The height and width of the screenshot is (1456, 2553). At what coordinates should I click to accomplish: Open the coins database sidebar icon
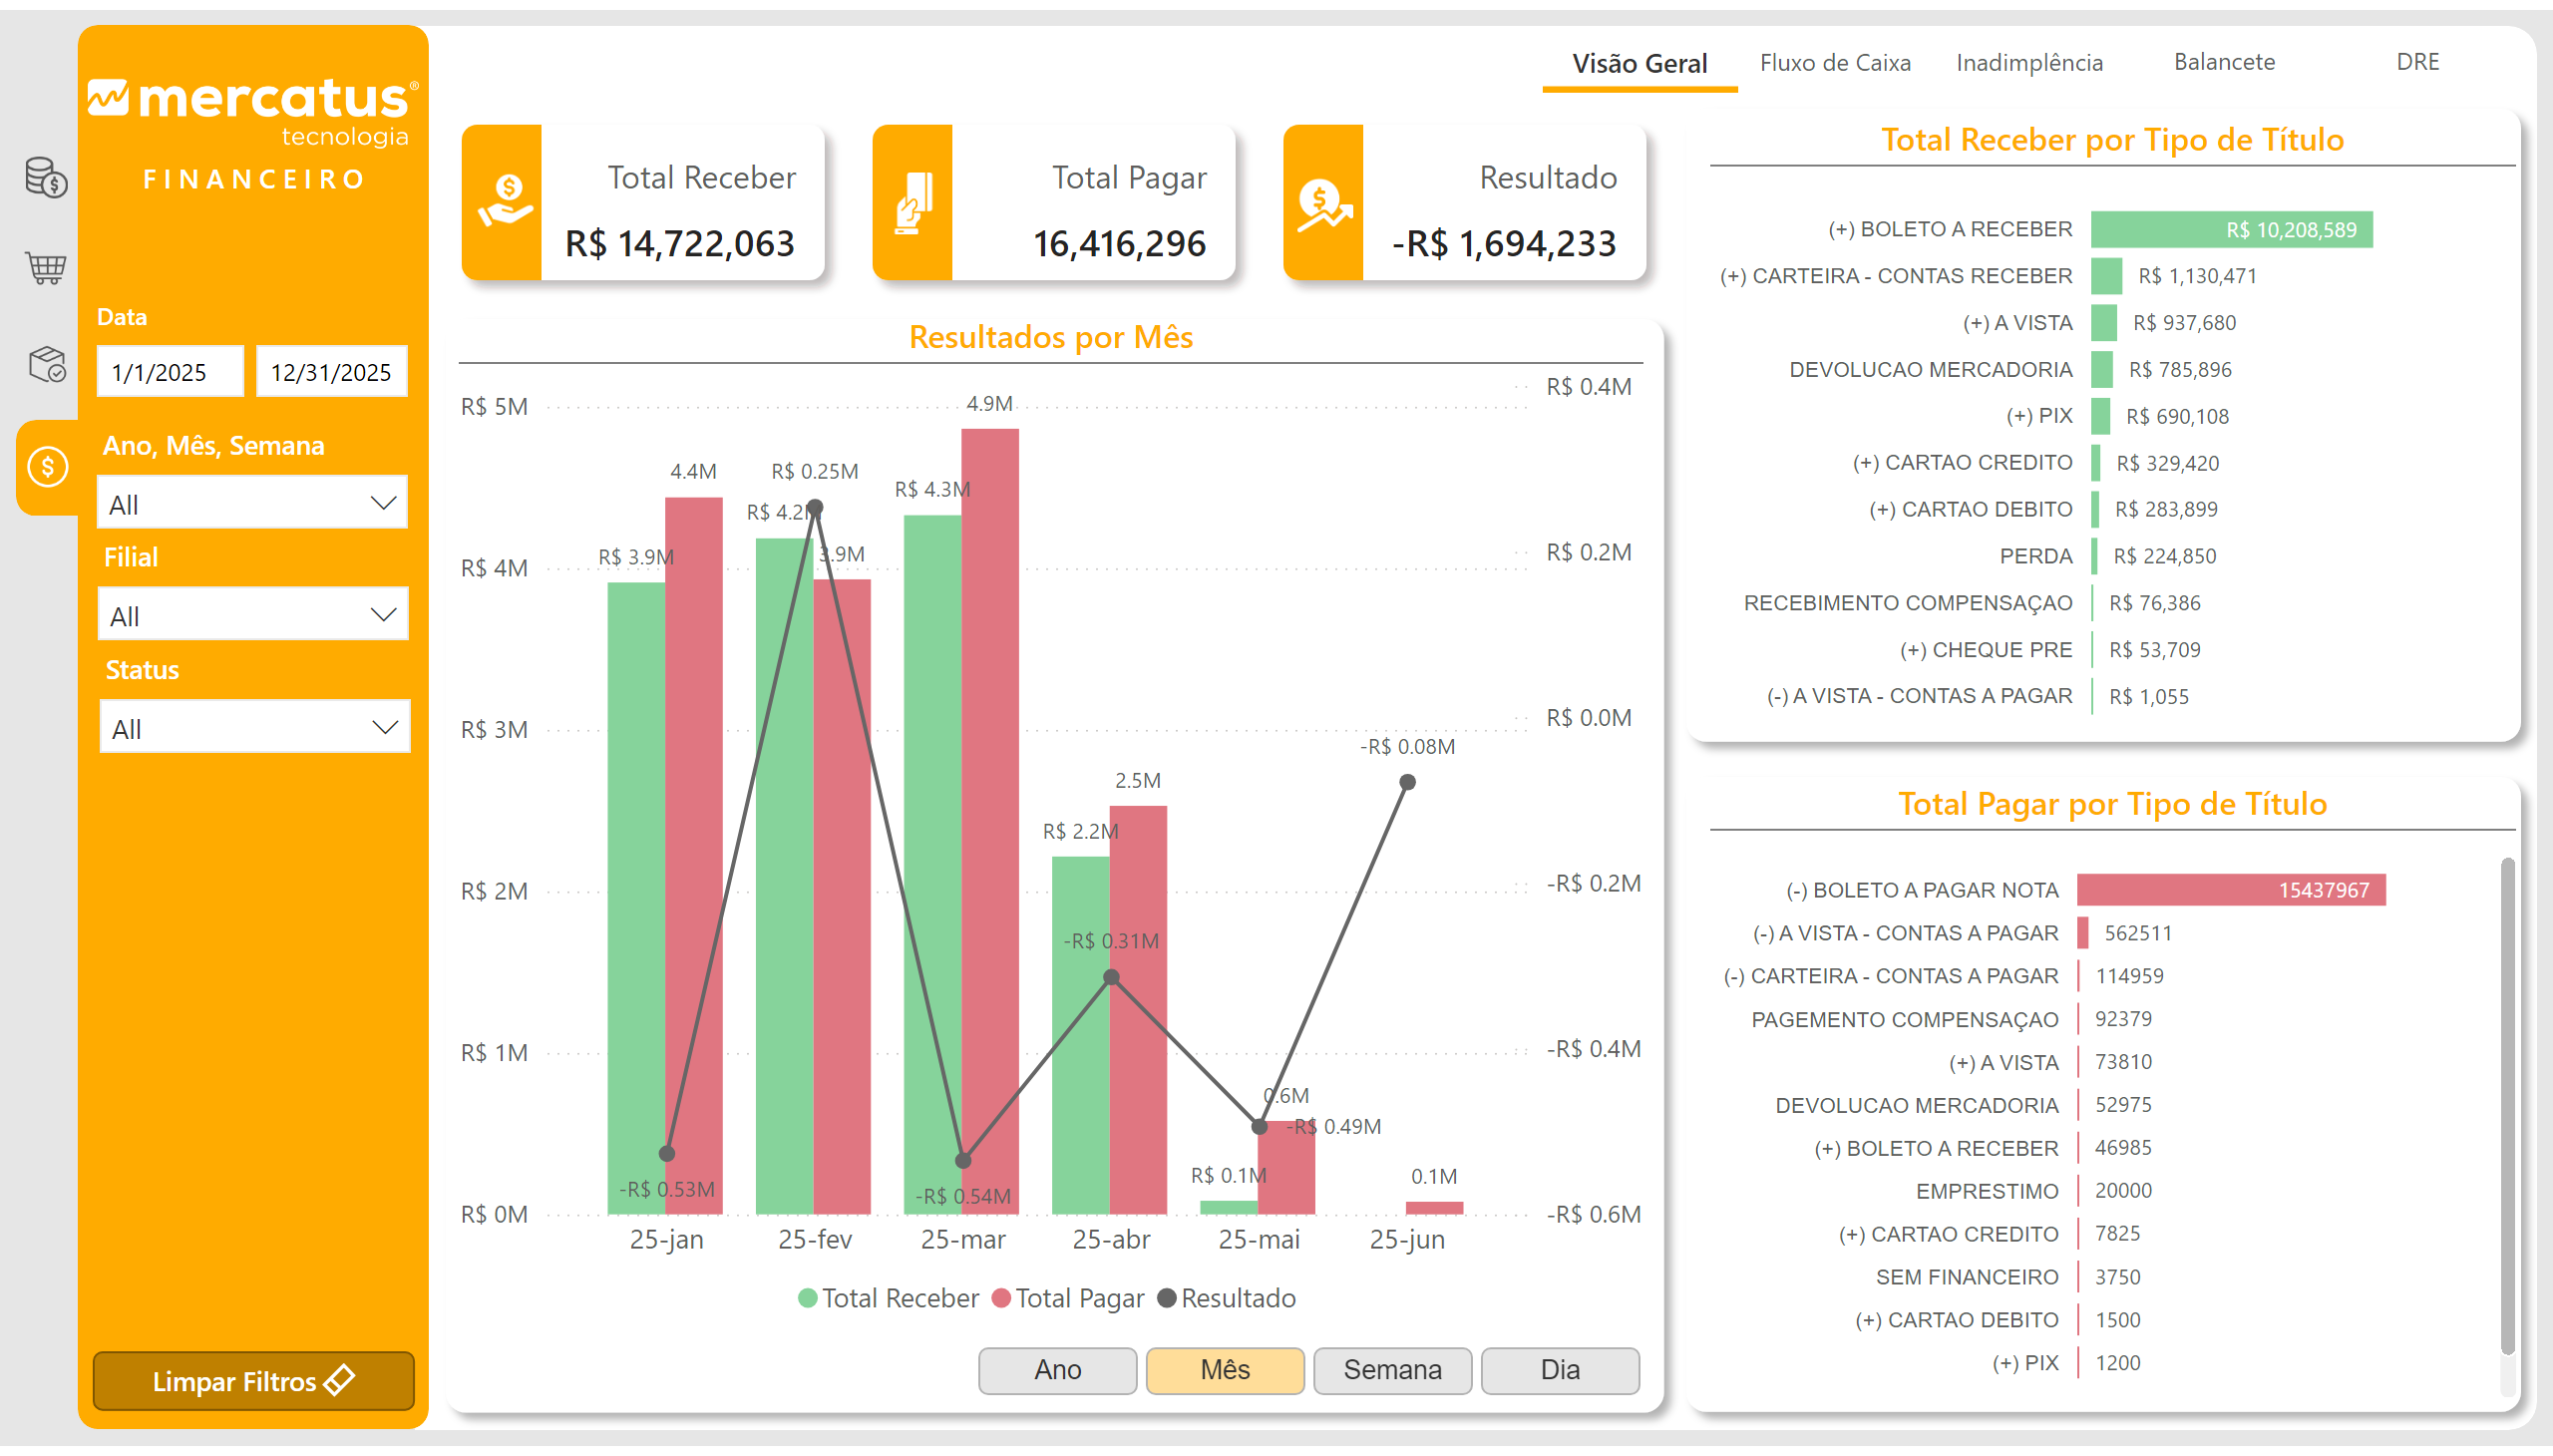[46, 178]
